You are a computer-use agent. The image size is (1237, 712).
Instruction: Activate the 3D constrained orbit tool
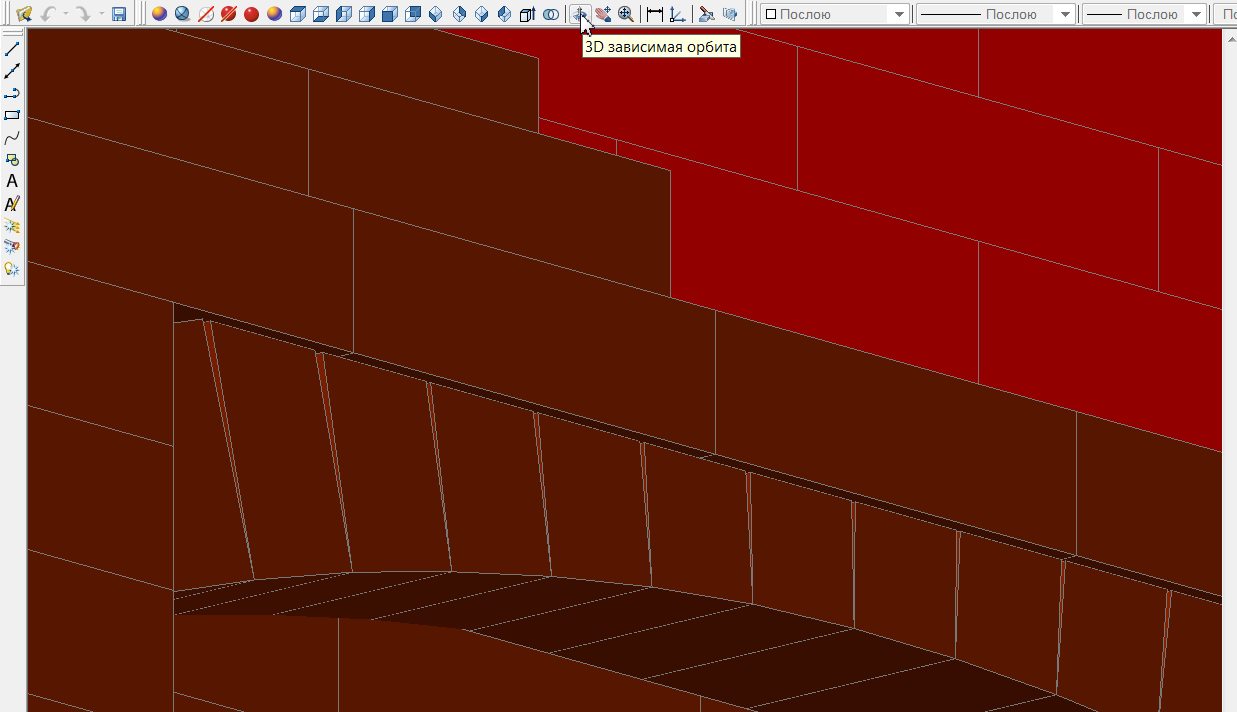point(579,14)
